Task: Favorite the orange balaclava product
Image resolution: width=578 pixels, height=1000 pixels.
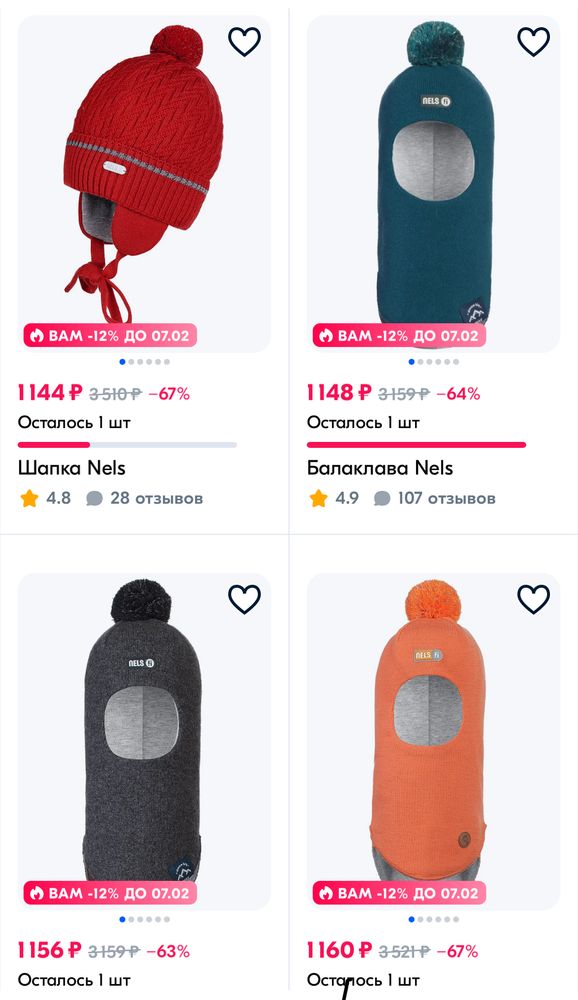Action: [x=532, y=598]
